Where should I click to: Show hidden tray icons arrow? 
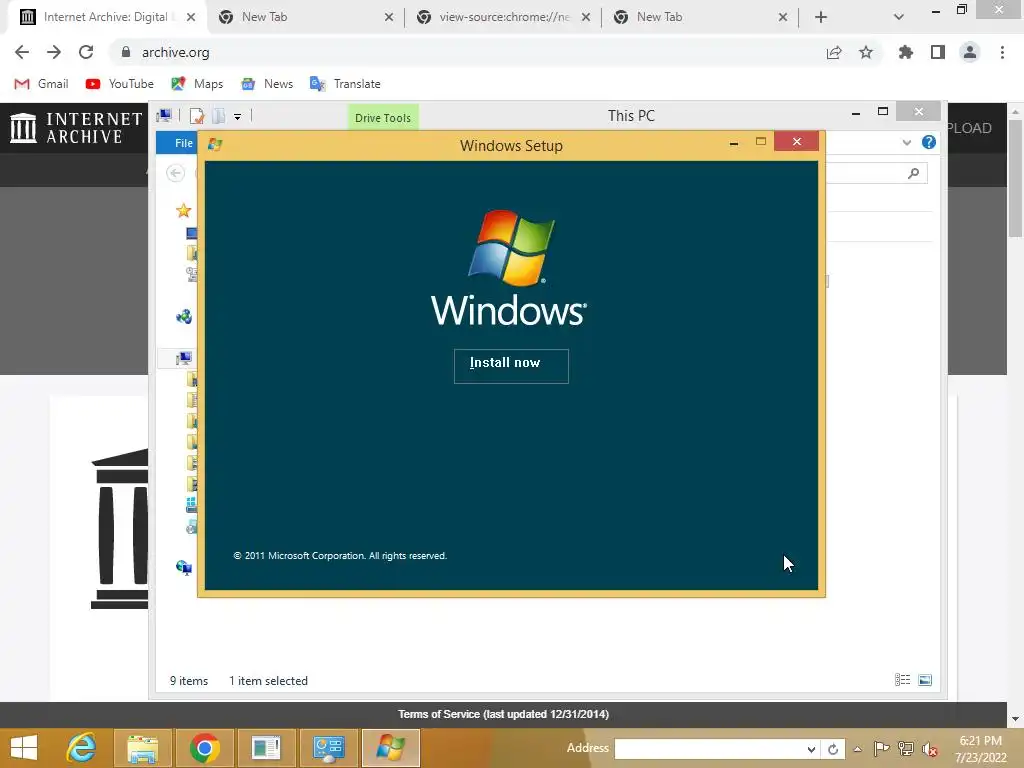[x=857, y=749]
